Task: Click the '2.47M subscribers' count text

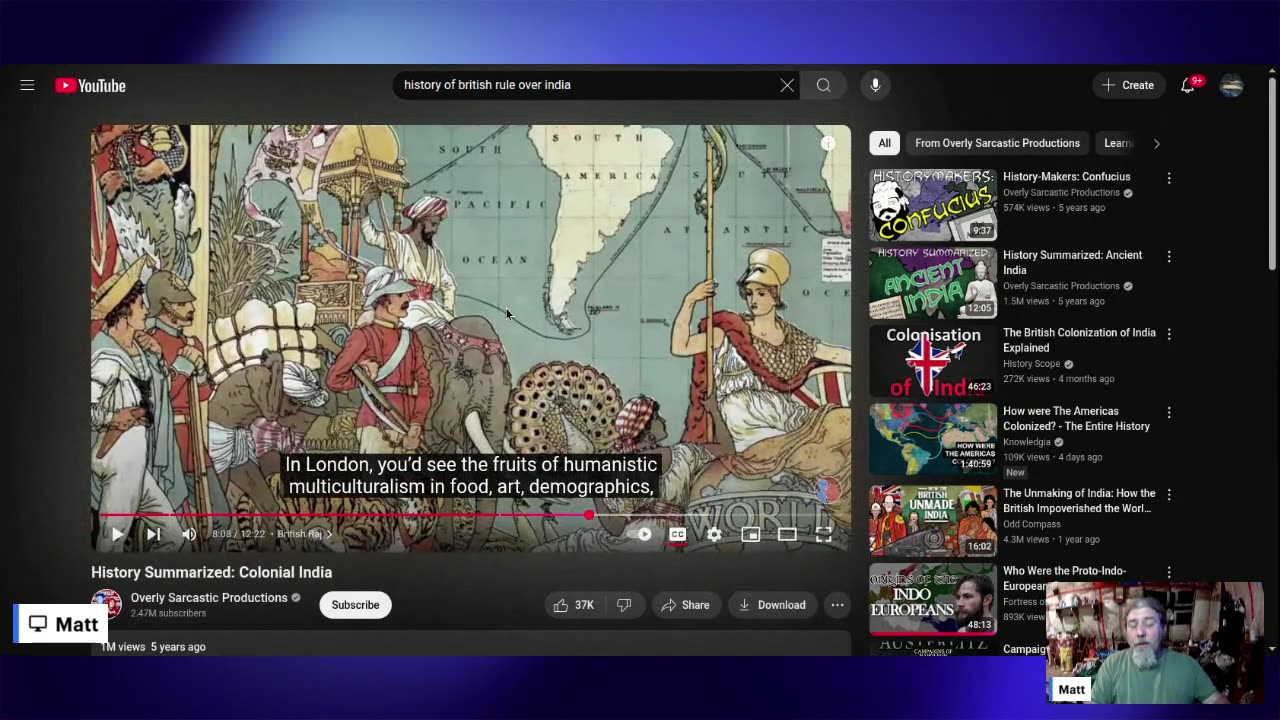Action: point(168,613)
